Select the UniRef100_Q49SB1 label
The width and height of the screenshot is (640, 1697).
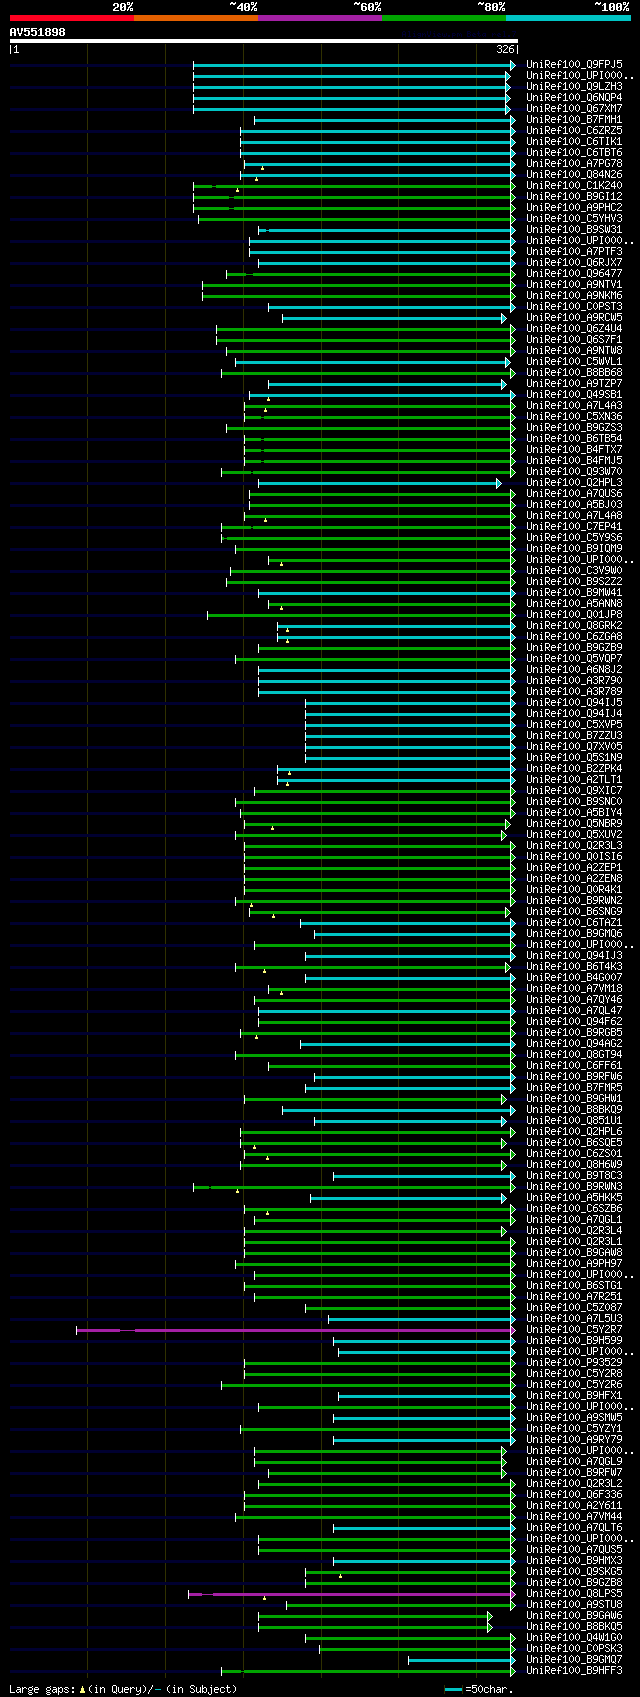tap(574, 395)
